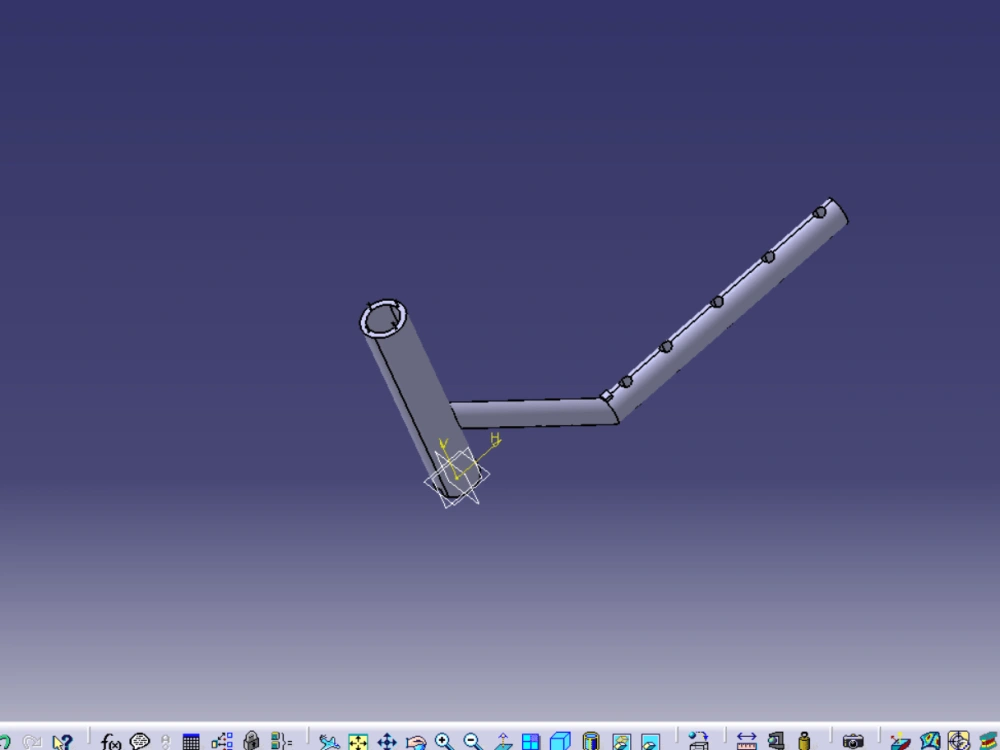This screenshot has width=1000, height=750.
Task: Click the Measure Inertia weight icon
Action: (x=804, y=741)
